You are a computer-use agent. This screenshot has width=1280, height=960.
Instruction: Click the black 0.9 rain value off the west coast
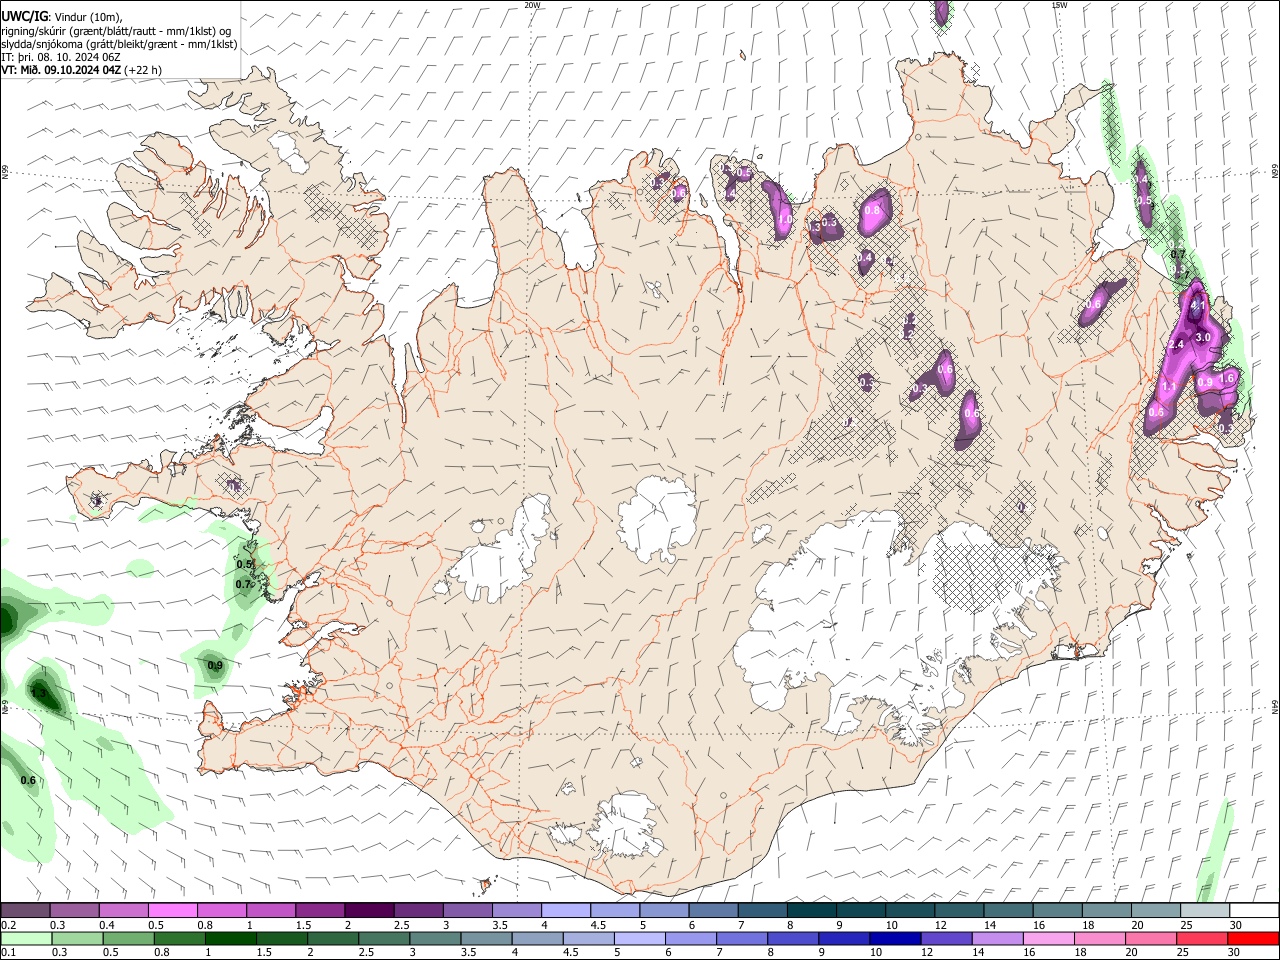(215, 666)
